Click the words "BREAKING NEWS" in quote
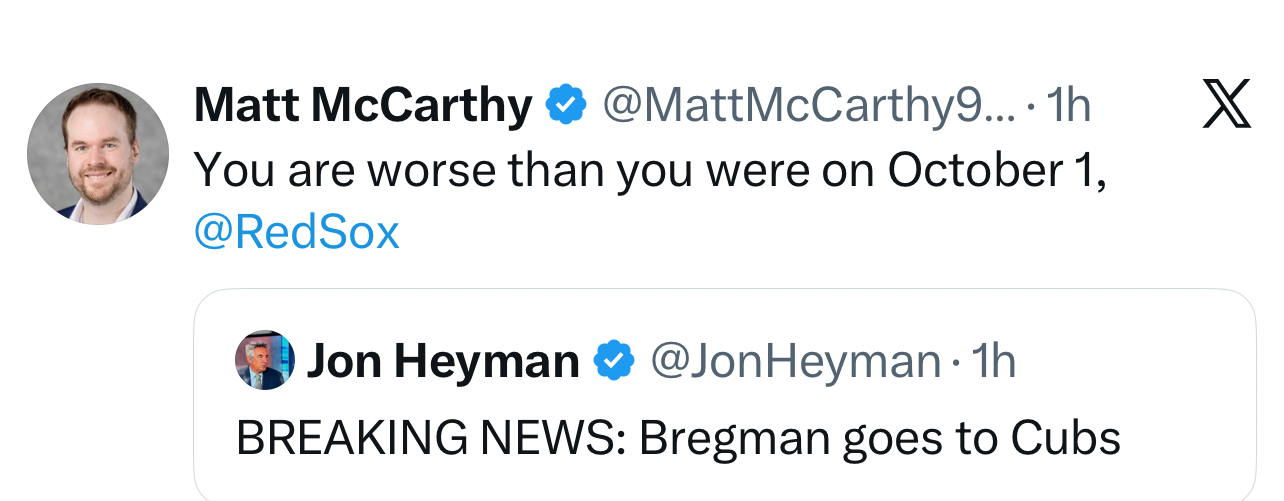The height and width of the screenshot is (501, 1284). pos(430,437)
